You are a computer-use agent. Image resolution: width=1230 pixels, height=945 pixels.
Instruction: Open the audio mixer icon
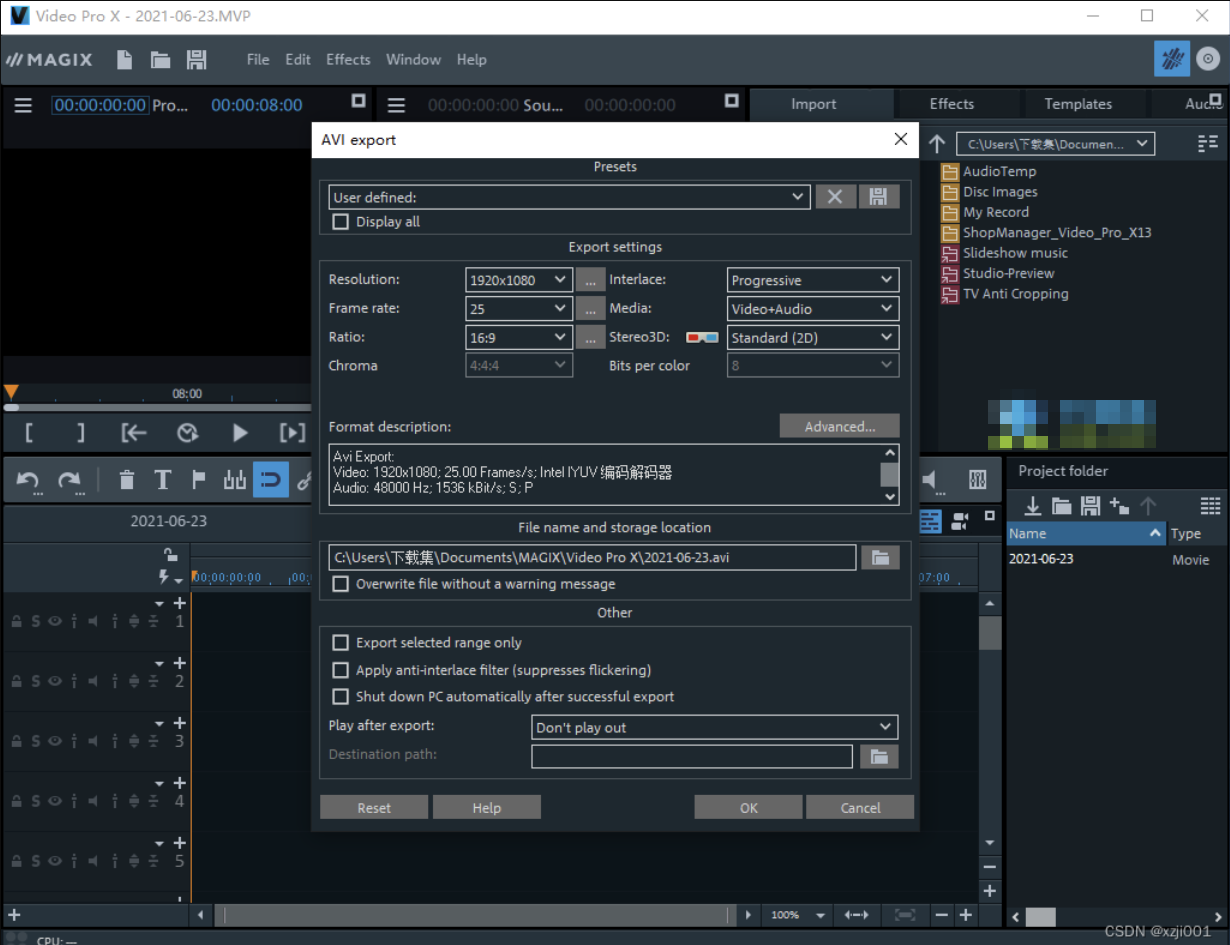(x=977, y=480)
